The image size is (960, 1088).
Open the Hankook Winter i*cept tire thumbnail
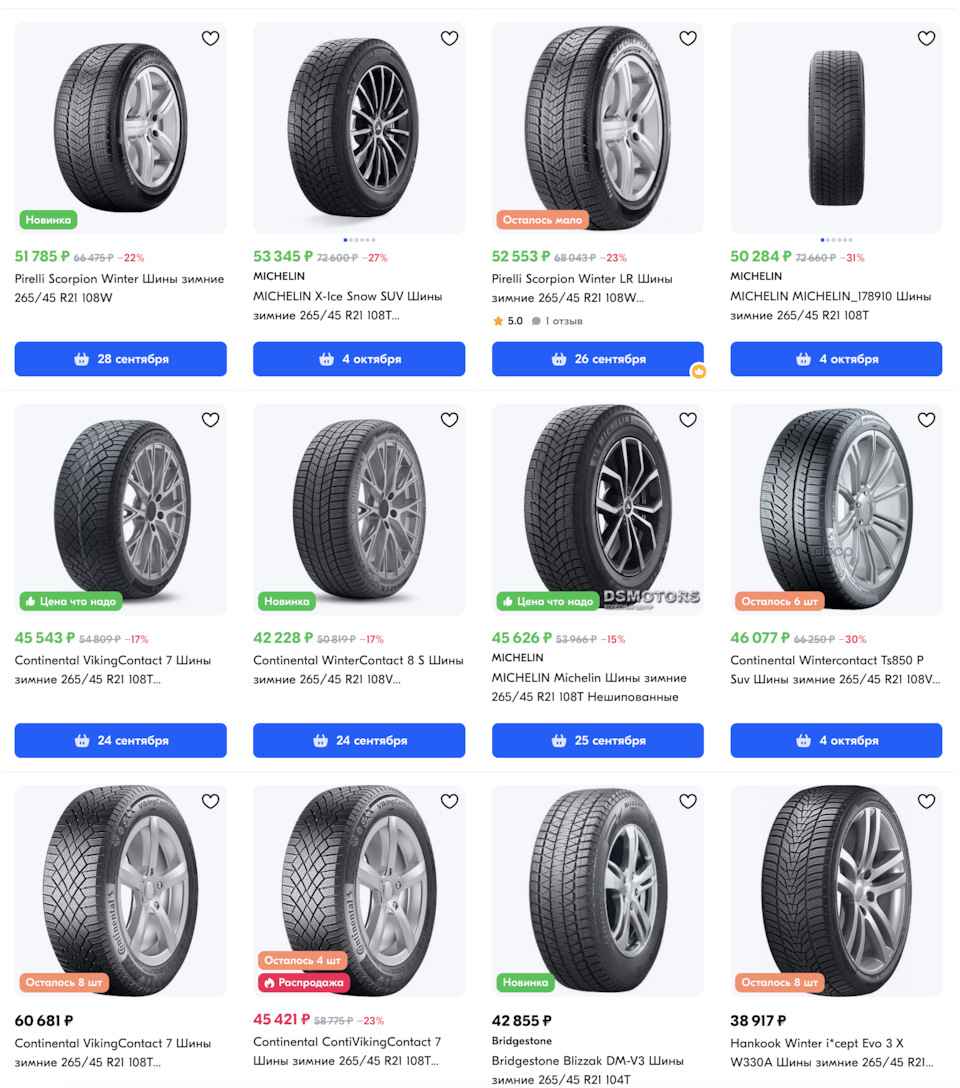[836, 890]
